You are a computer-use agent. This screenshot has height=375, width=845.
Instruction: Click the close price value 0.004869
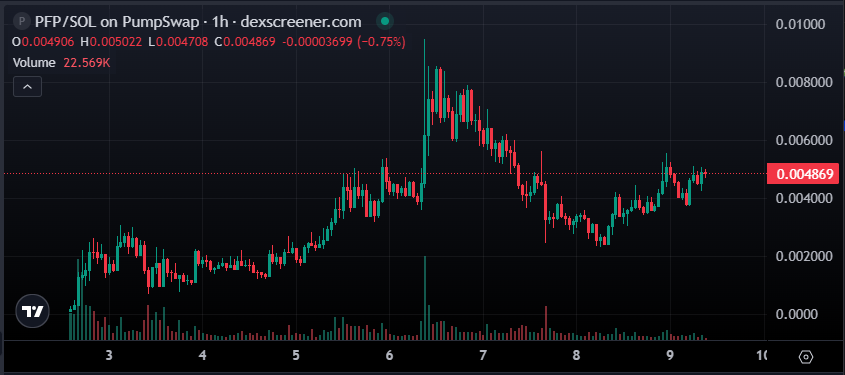(x=250, y=42)
